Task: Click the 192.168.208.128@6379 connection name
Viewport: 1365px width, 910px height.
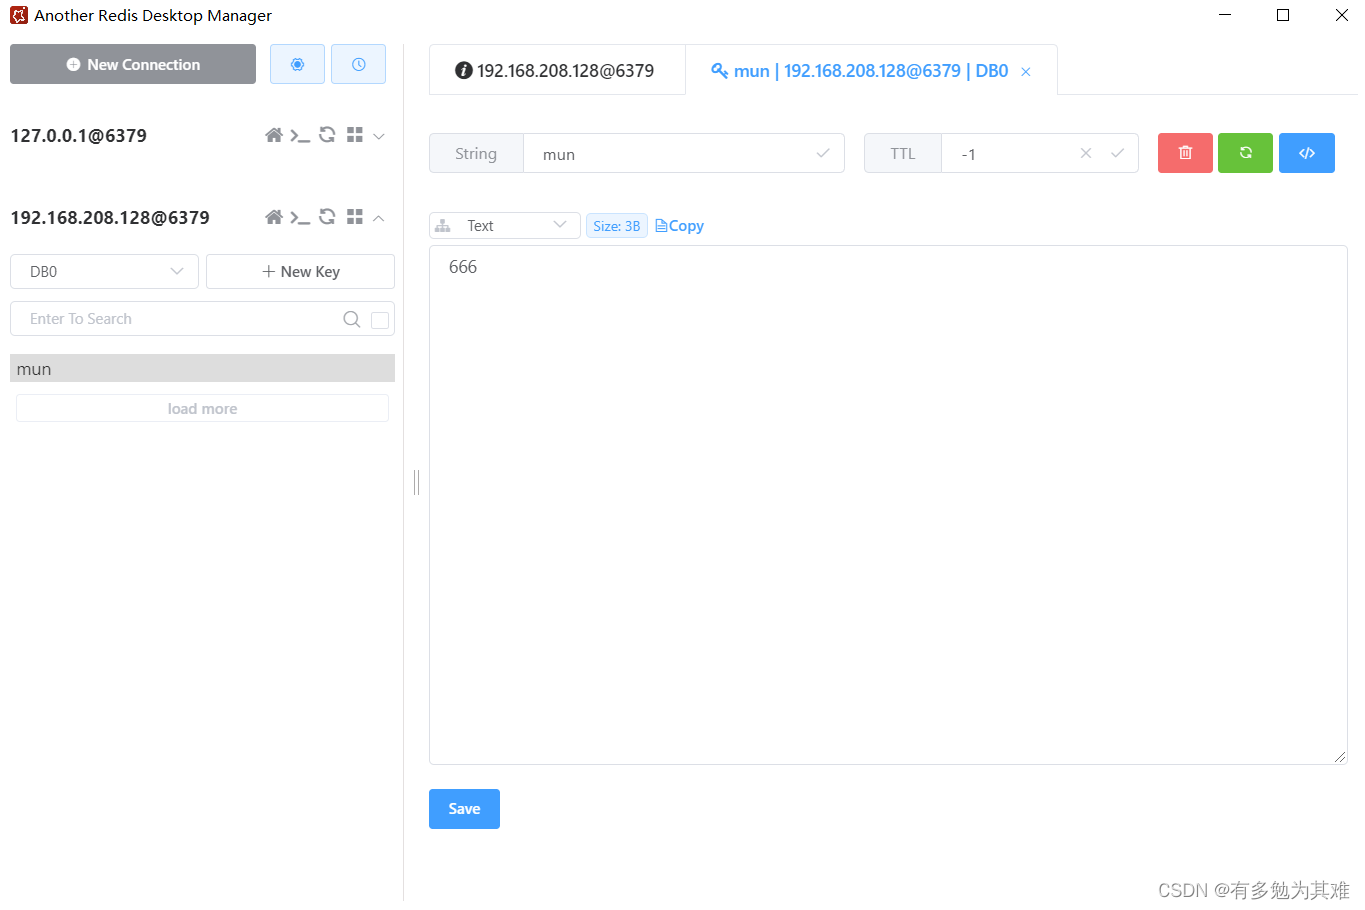Action: pyautogui.click(x=110, y=217)
